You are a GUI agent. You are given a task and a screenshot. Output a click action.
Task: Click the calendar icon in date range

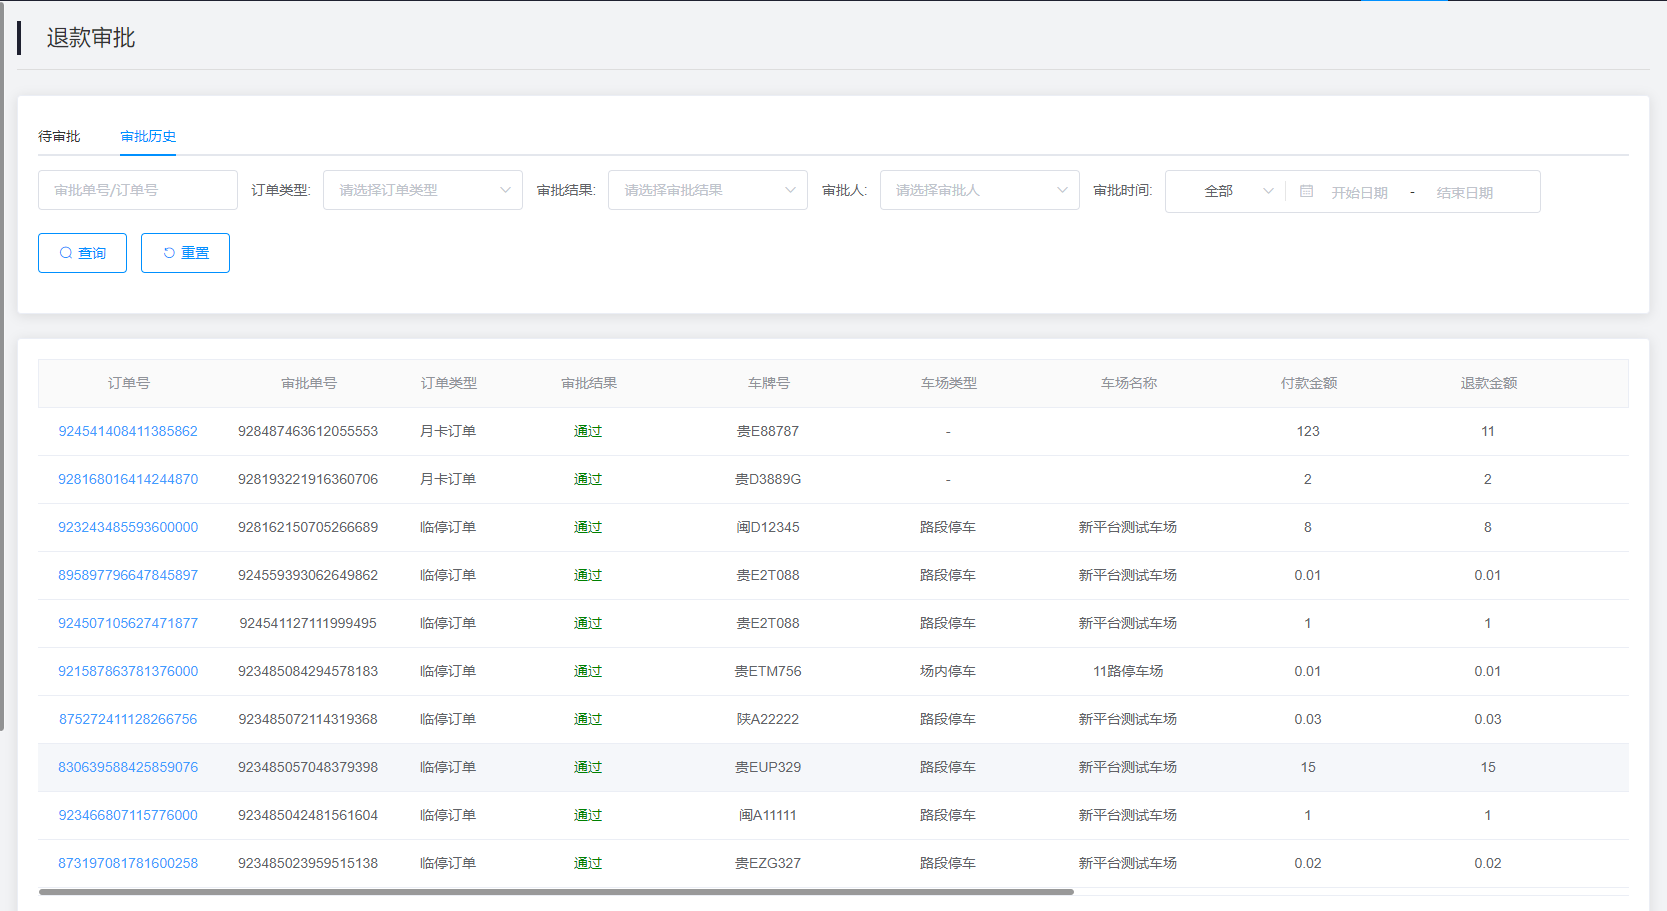click(1306, 191)
